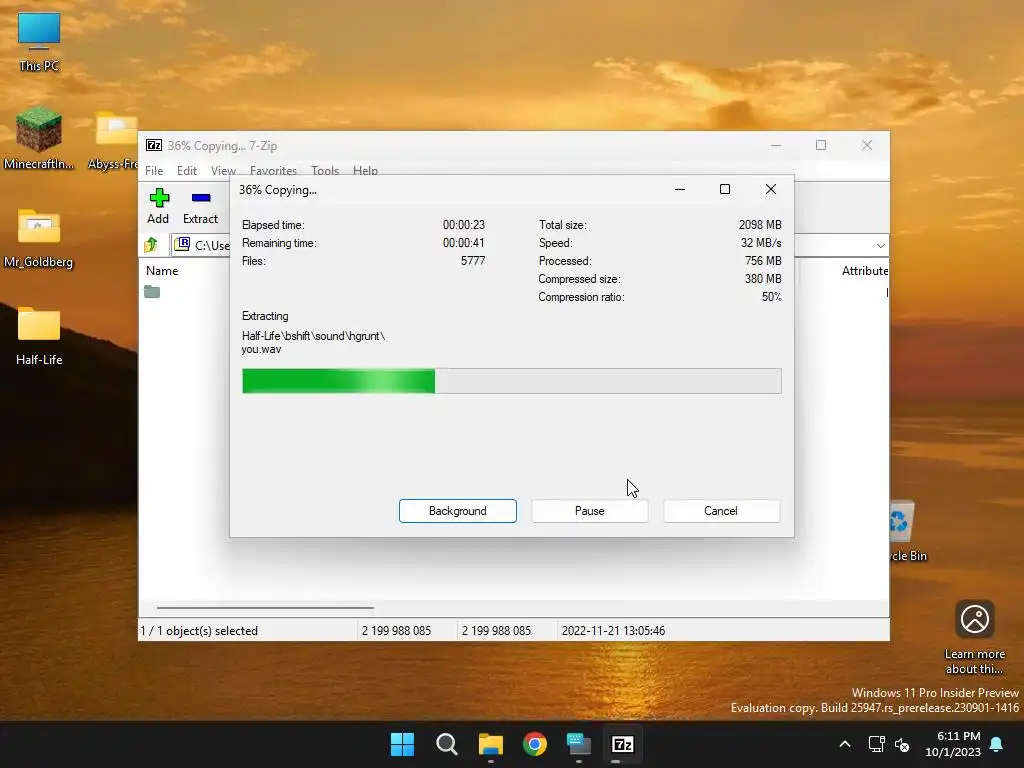Image resolution: width=1024 pixels, height=768 pixels.
Task: Click the status bar date 2022-11-21 13:05:46
Action: point(613,631)
